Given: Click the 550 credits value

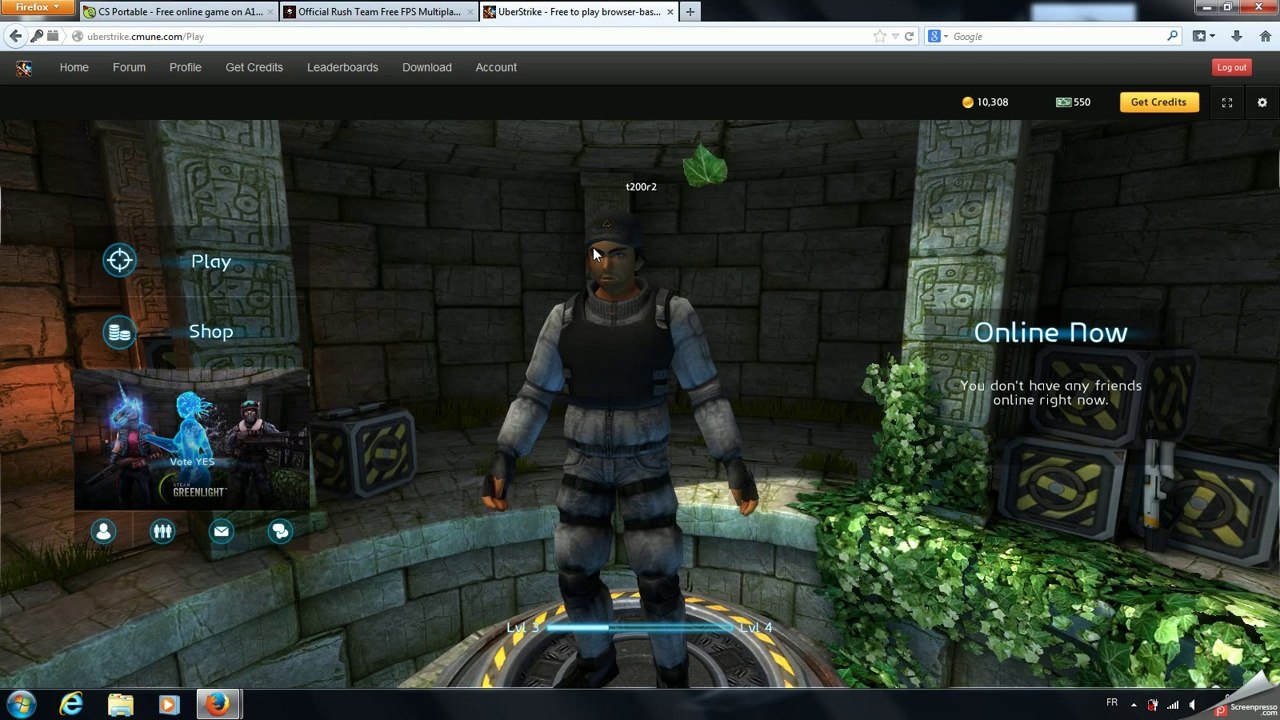Looking at the screenshot, I should (1082, 102).
